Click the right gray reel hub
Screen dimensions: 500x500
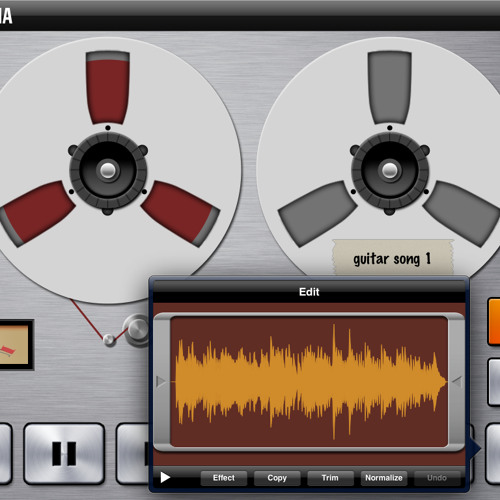390,171
